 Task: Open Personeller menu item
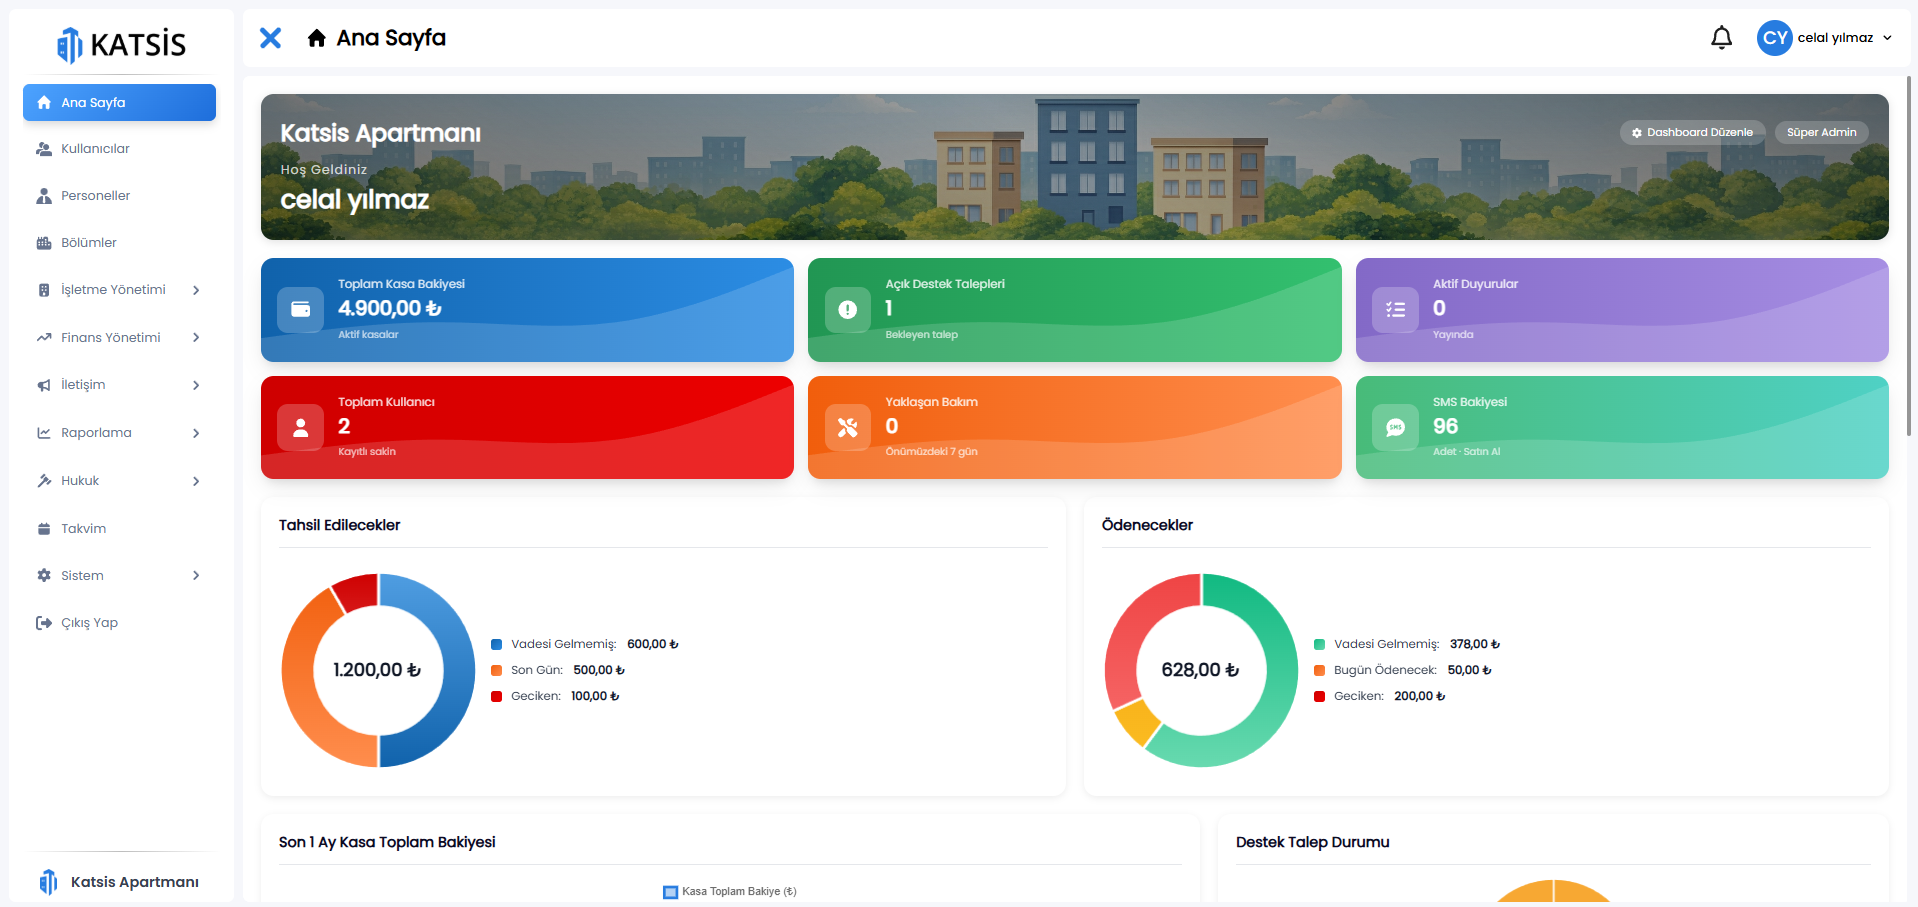[119, 196]
